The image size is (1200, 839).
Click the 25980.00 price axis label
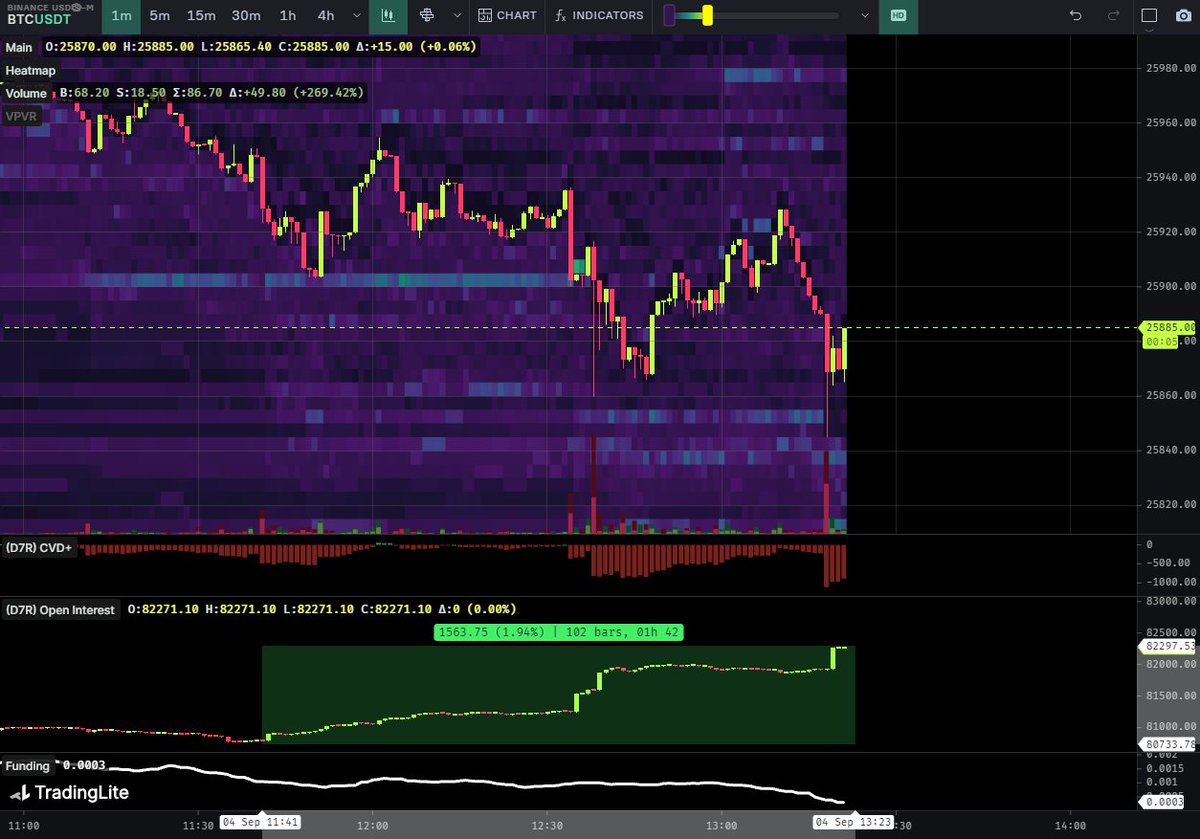tap(1169, 69)
